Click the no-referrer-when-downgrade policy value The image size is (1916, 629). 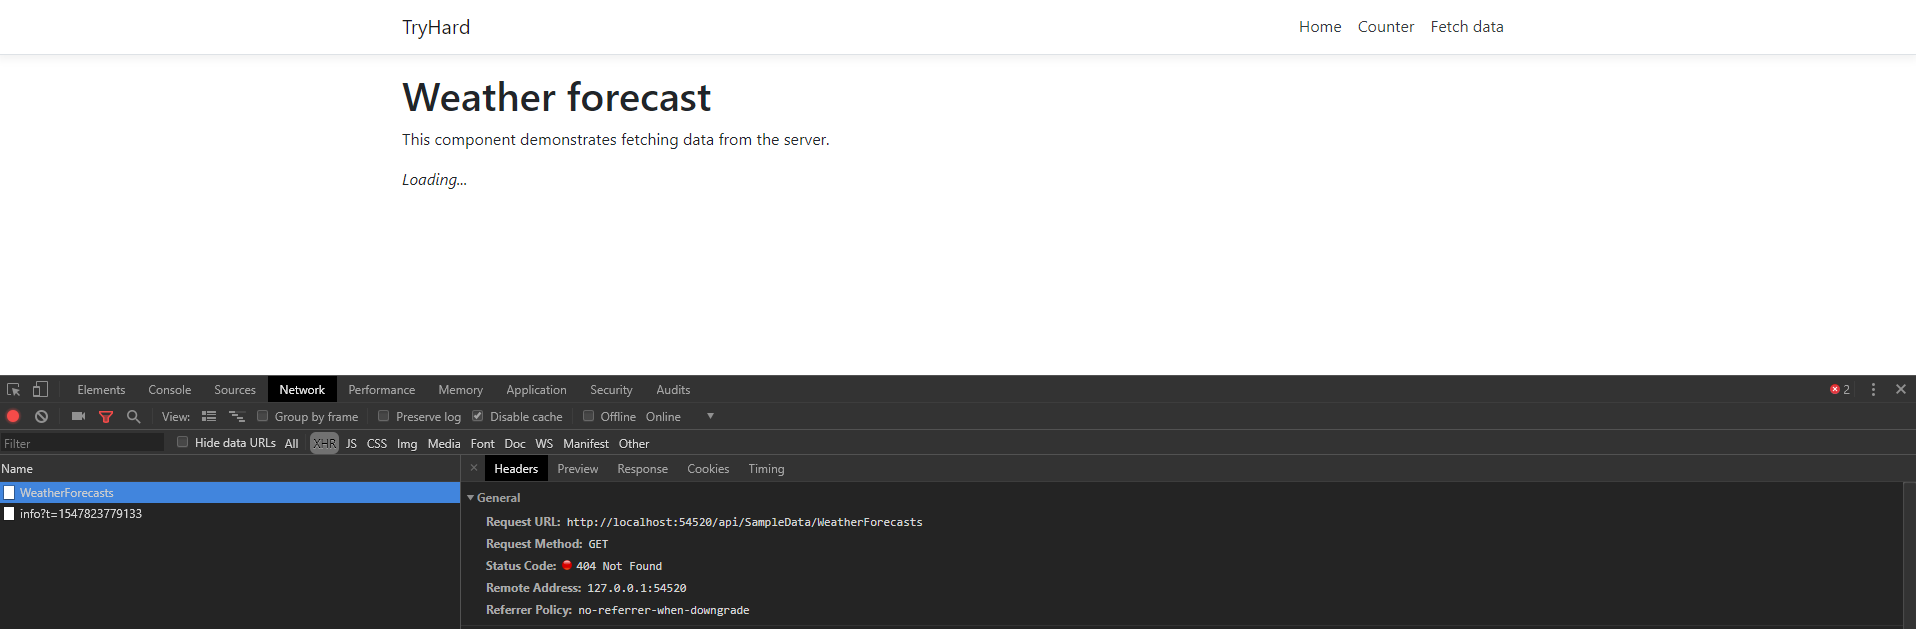point(664,610)
